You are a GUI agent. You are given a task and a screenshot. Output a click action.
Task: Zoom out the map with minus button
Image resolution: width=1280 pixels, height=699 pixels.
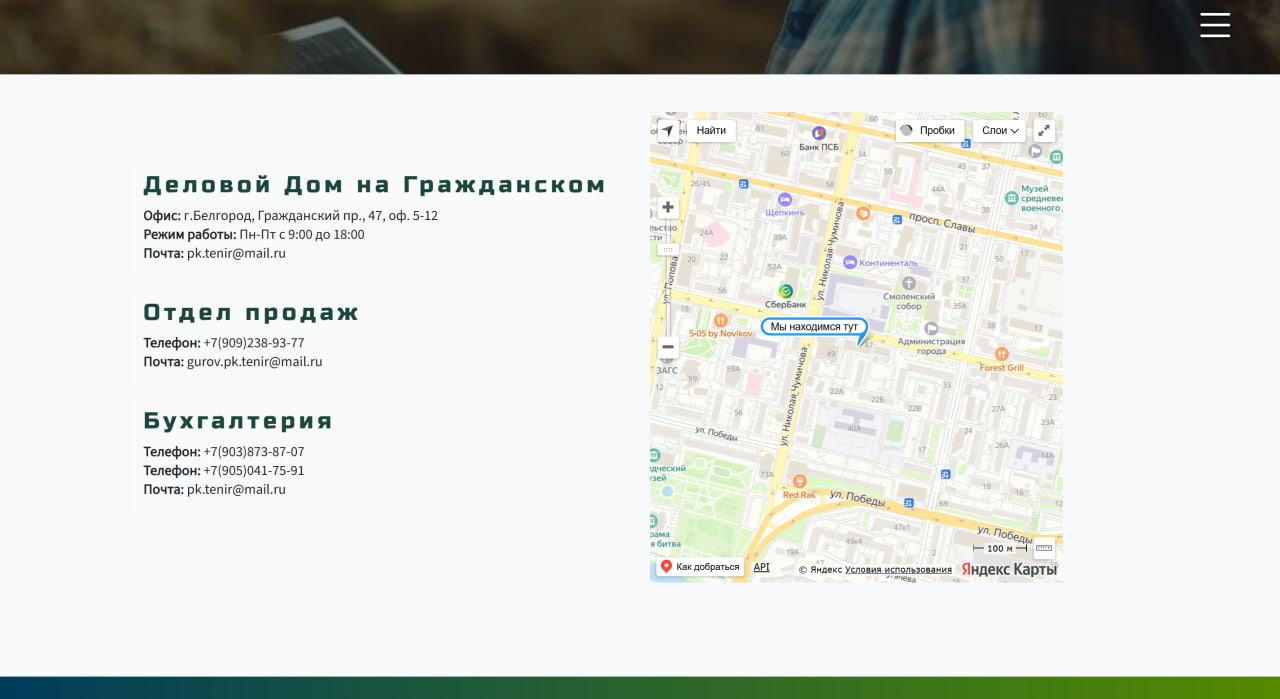tap(668, 347)
